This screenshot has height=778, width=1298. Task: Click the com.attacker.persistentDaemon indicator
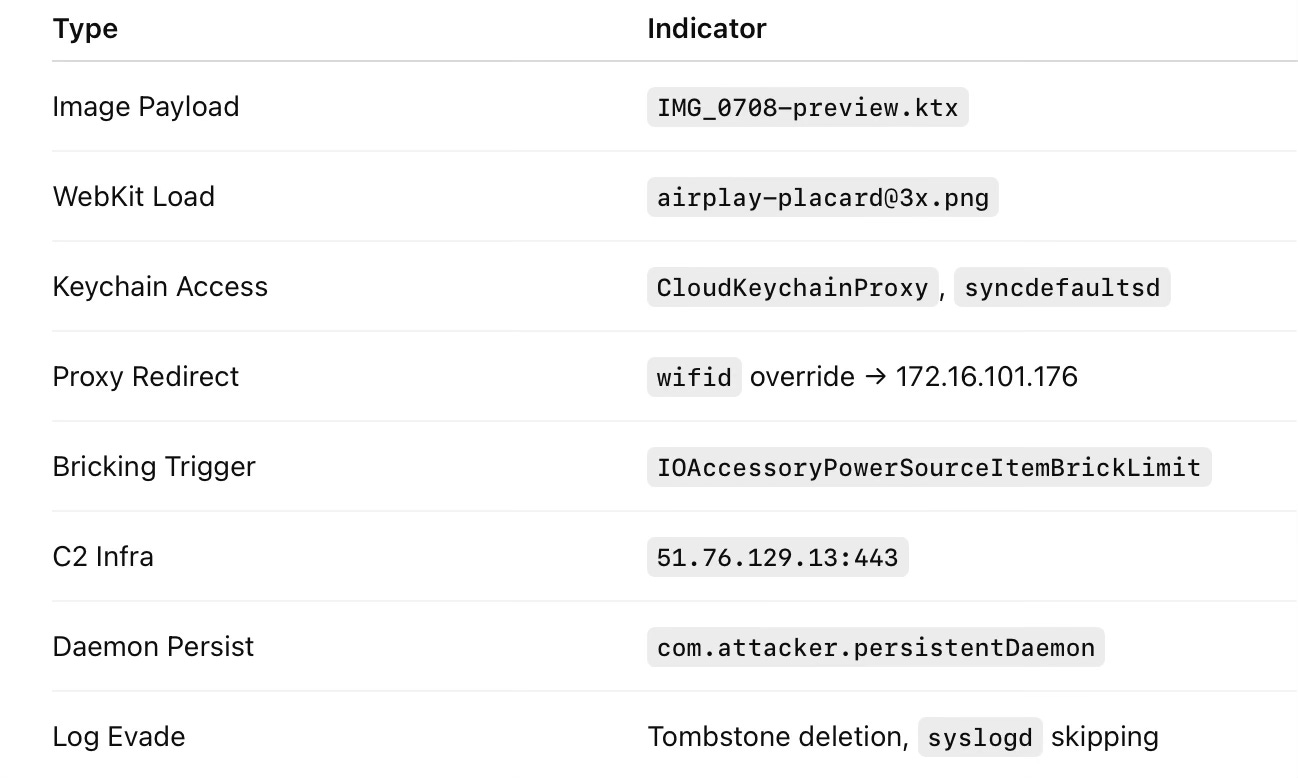876,647
